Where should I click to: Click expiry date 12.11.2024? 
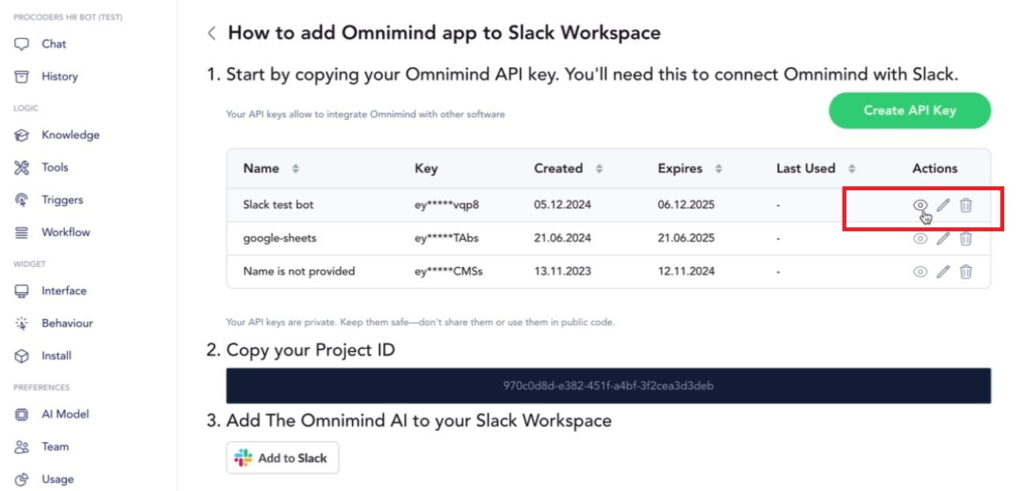[686, 271]
